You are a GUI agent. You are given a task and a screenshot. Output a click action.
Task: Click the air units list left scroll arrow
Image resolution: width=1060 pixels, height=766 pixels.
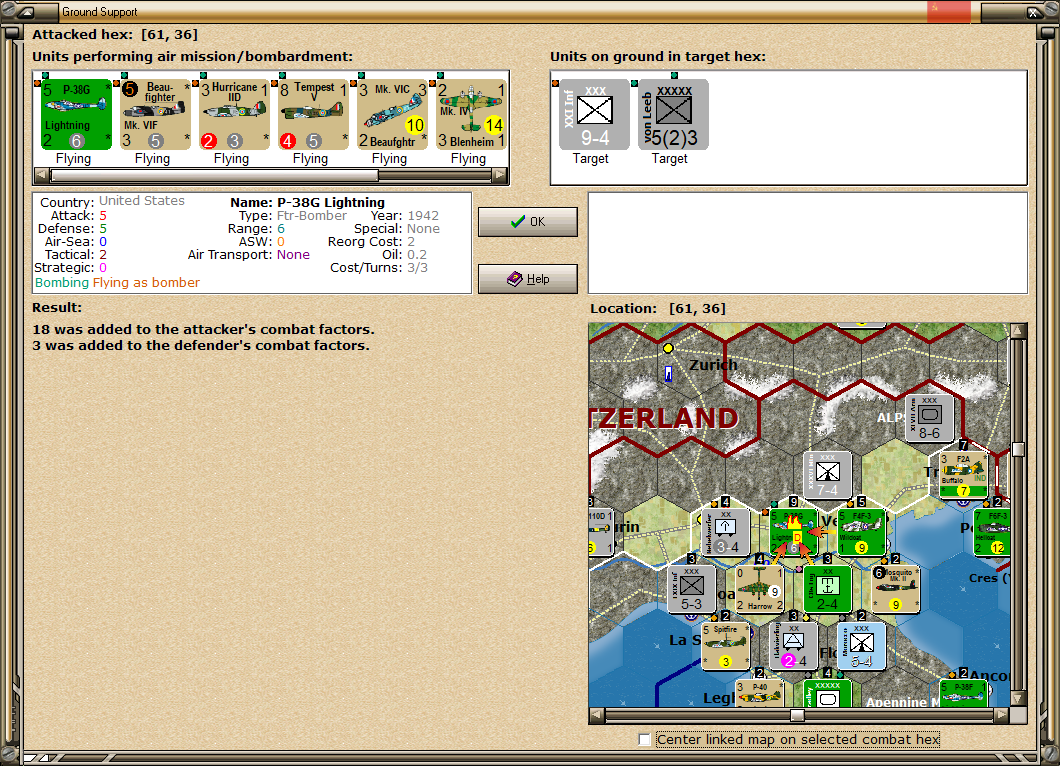pyautogui.click(x=42, y=175)
